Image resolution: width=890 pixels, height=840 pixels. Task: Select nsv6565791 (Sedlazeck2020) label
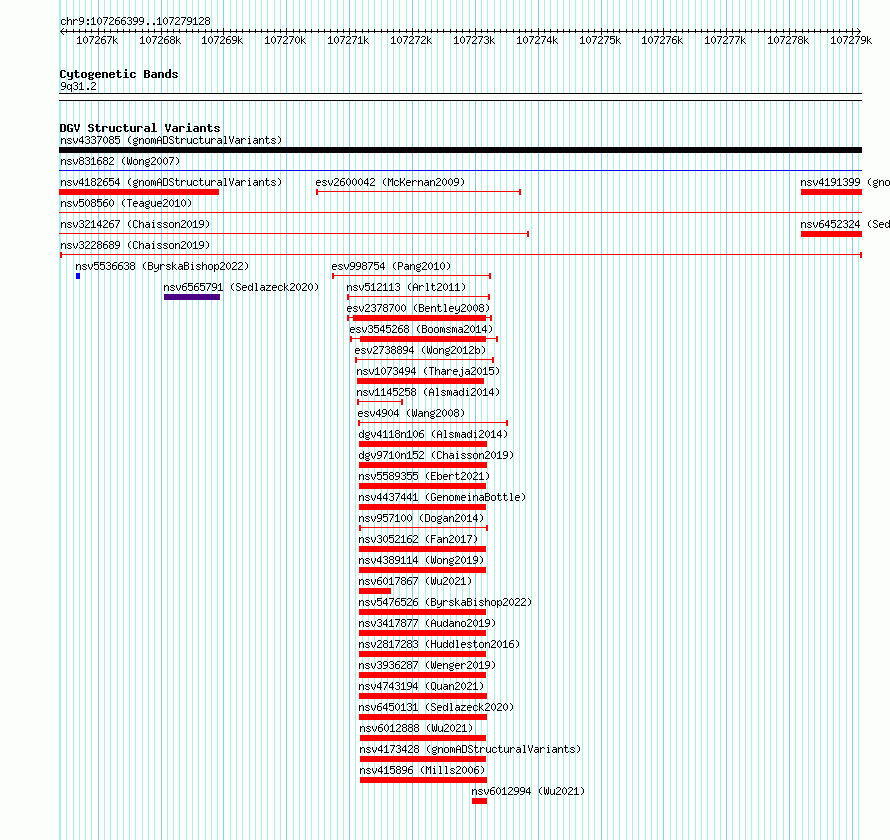pos(241,287)
